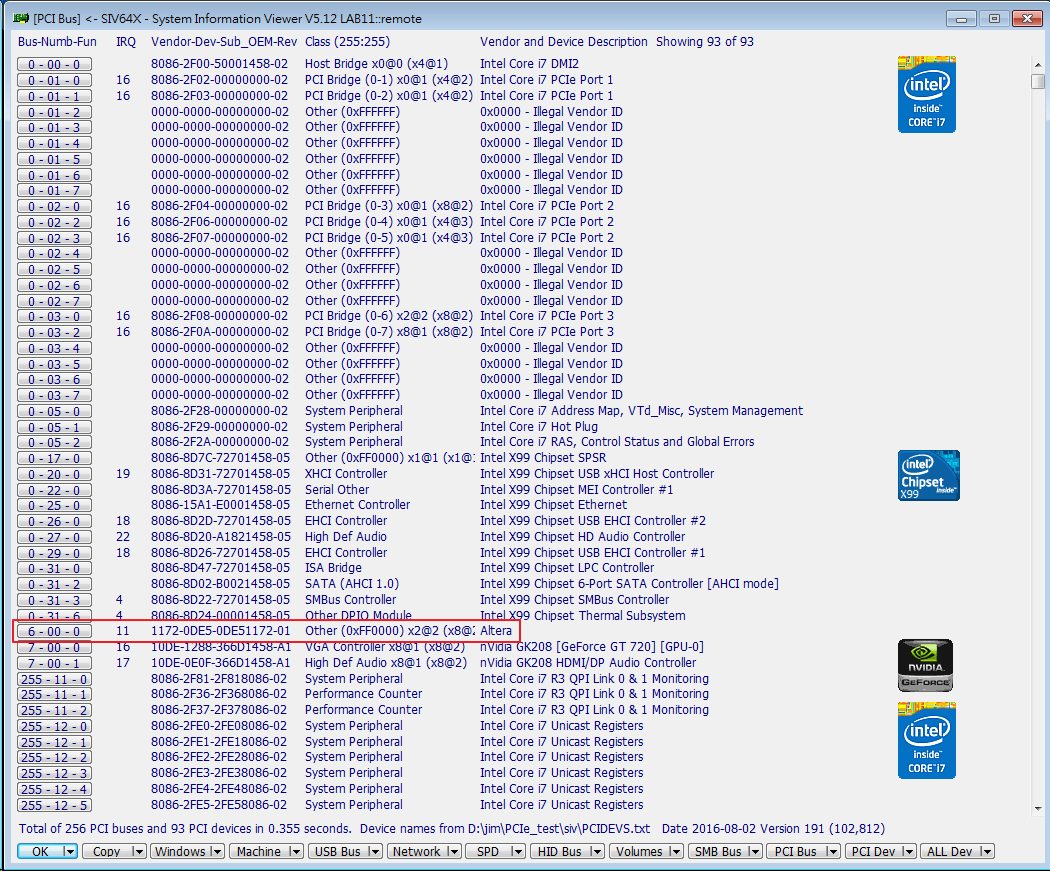Click the Bus-Numb-Fun column header
1050x871 pixels.
pos(57,42)
